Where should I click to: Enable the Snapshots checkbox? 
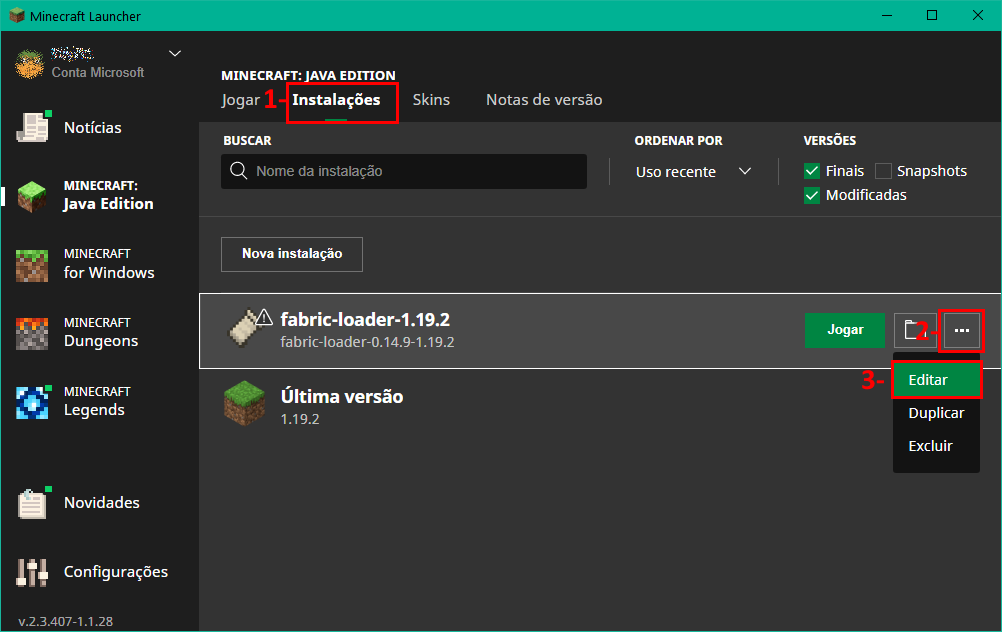click(883, 171)
